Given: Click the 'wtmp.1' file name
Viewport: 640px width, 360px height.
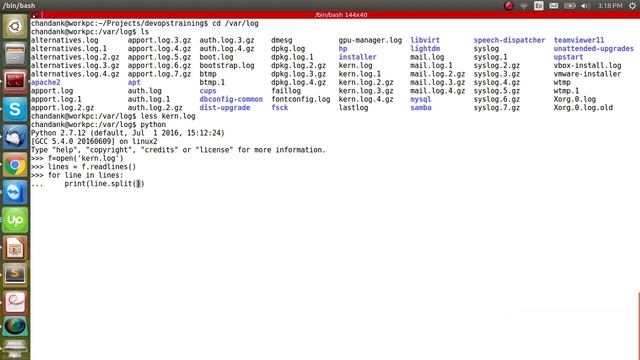Looking at the screenshot, I should [x=566, y=91].
